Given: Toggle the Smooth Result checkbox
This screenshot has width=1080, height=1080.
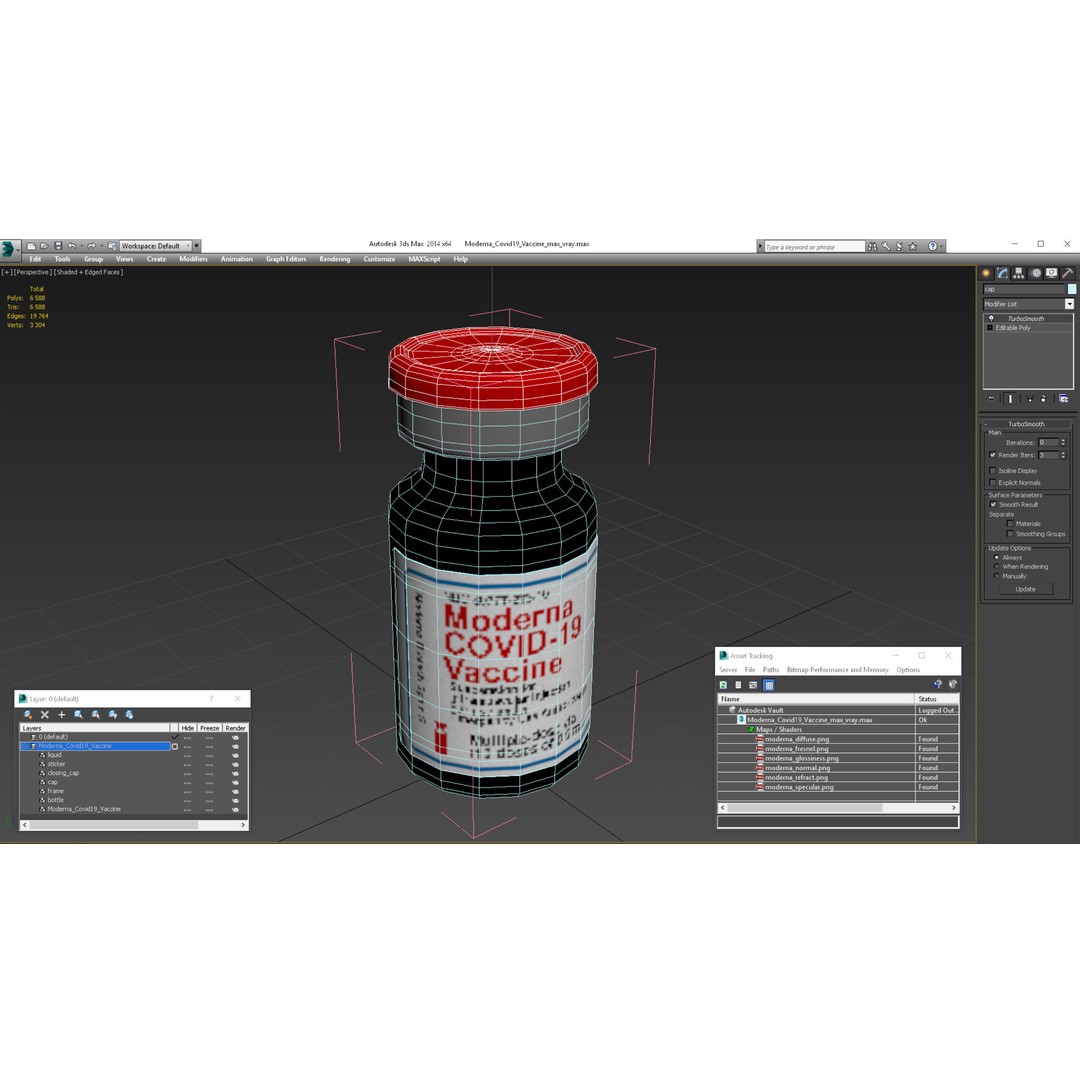Looking at the screenshot, I should tap(993, 504).
